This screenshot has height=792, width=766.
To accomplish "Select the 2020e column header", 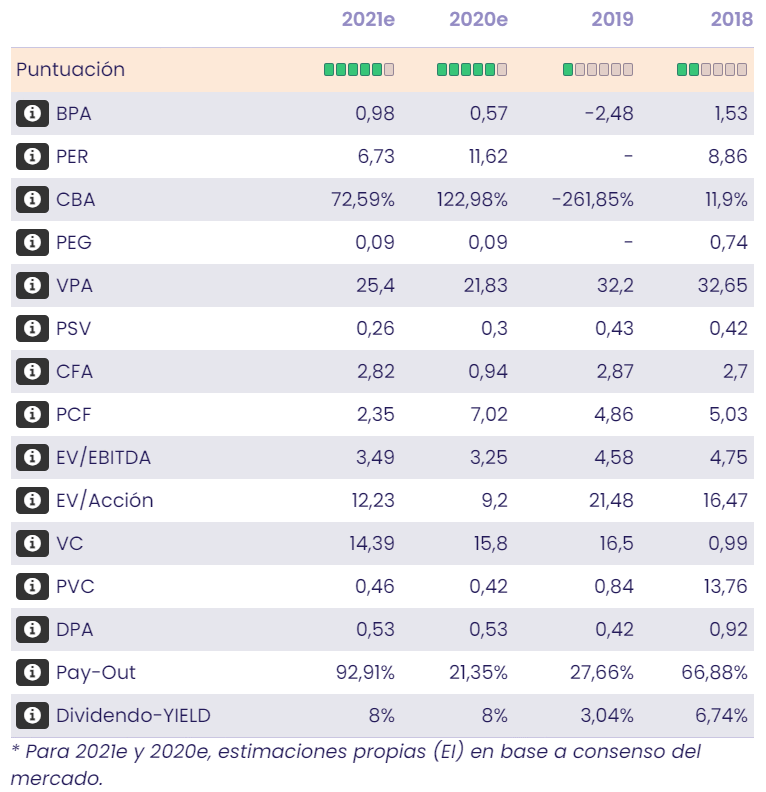I will pyautogui.click(x=478, y=19).
